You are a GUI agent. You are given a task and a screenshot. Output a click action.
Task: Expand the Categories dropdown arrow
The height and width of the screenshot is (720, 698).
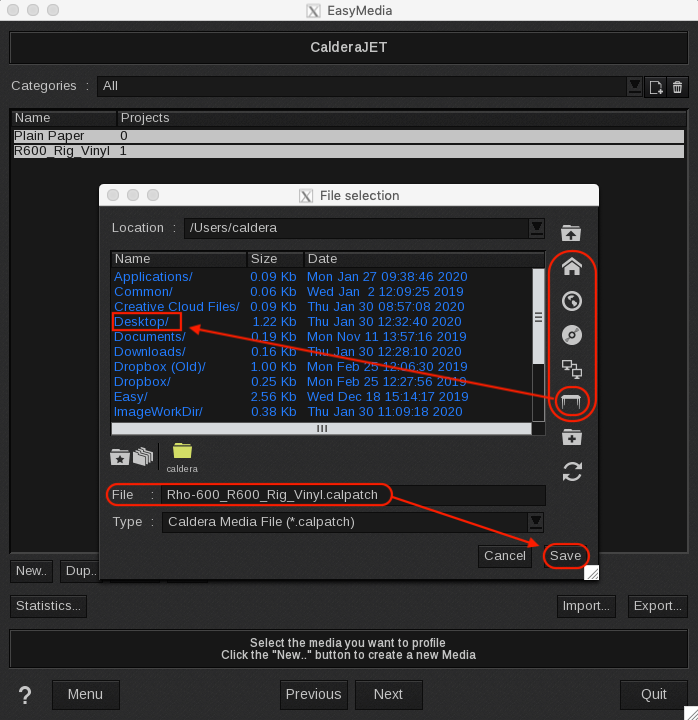pos(635,87)
